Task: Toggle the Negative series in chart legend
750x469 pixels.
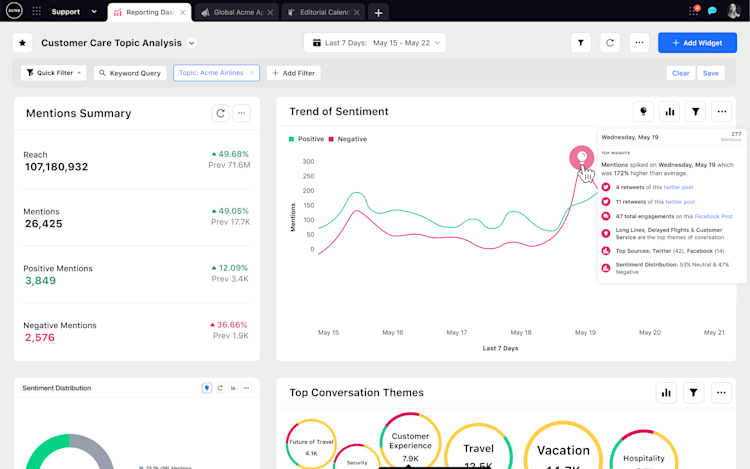Action: [x=348, y=139]
